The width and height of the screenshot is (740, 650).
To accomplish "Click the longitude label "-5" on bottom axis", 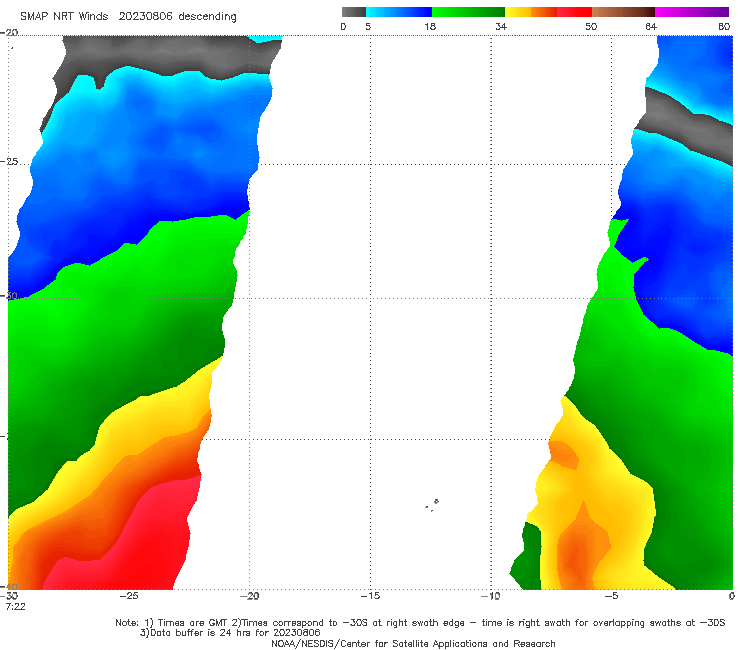I will (x=612, y=596).
